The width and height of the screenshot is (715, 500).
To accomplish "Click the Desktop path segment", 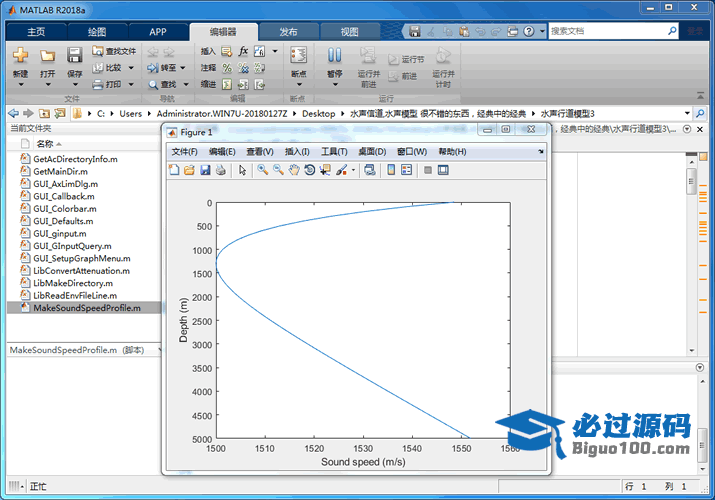I will 318,113.
